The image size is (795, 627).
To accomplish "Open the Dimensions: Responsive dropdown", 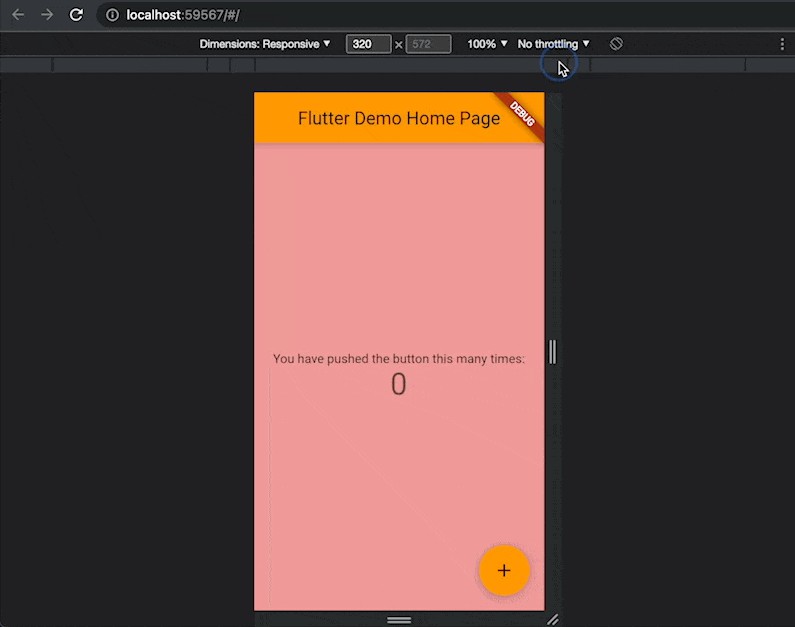I will pos(264,44).
